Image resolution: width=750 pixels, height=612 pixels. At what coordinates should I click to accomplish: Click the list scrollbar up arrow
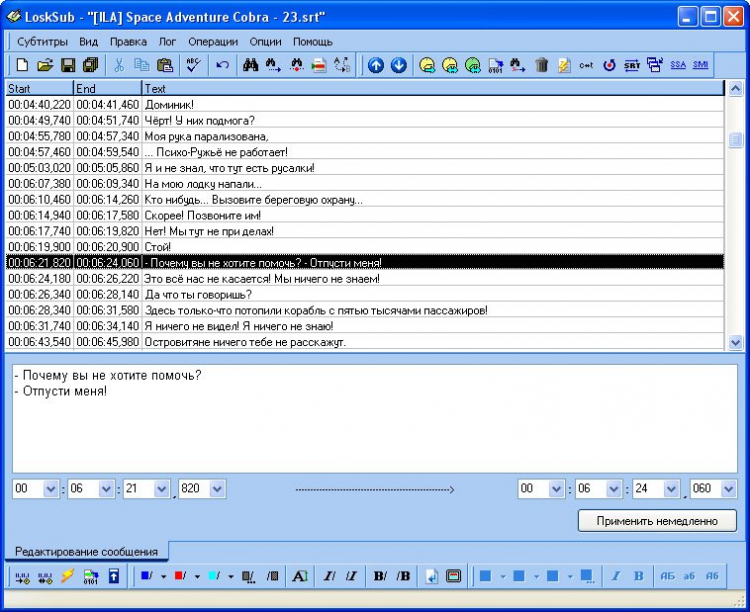click(x=735, y=89)
